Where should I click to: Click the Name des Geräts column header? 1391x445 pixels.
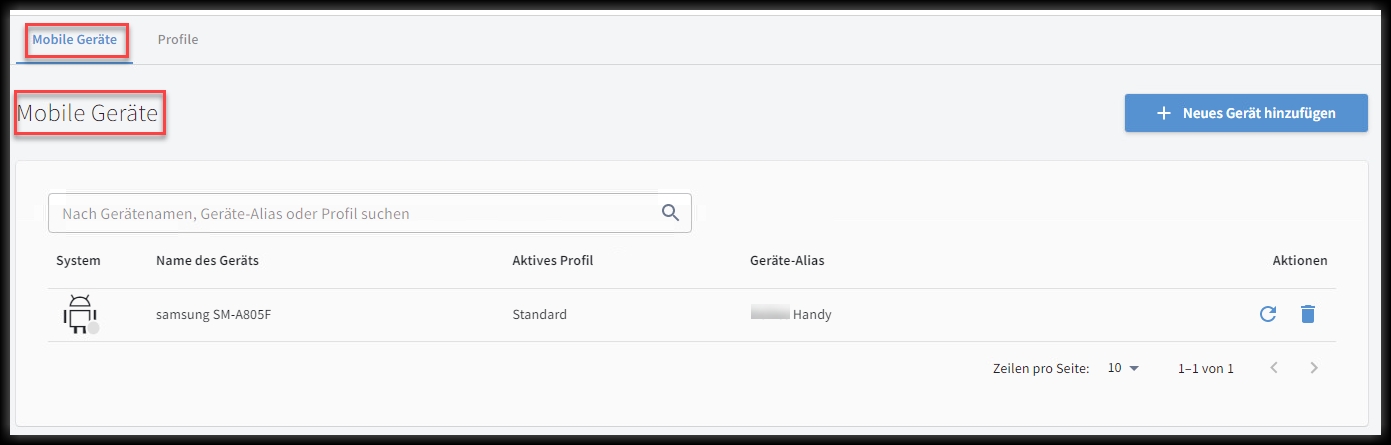coord(207,260)
